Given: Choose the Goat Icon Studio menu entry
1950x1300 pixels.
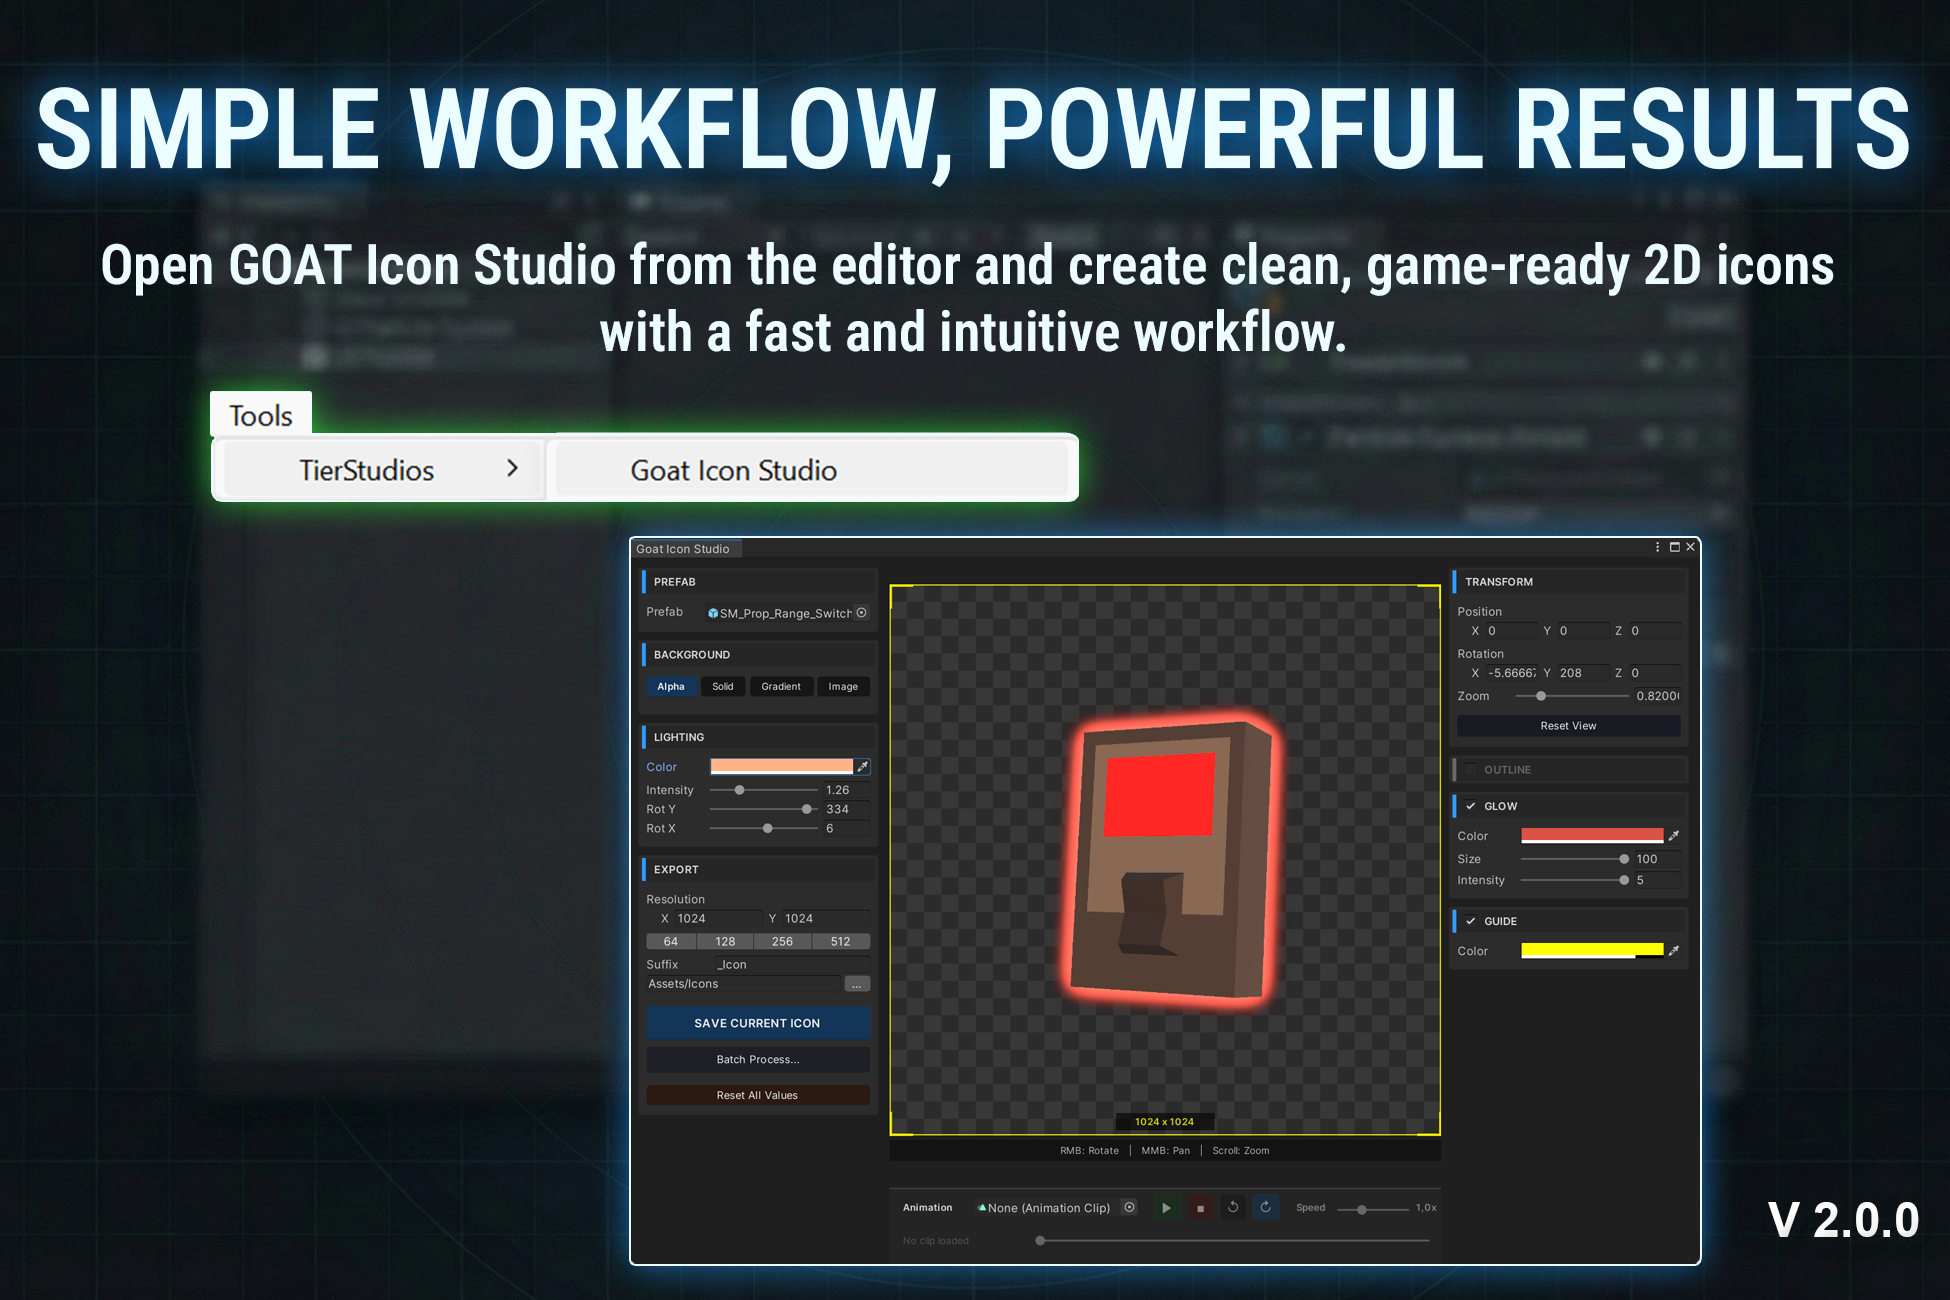Looking at the screenshot, I should [812, 470].
